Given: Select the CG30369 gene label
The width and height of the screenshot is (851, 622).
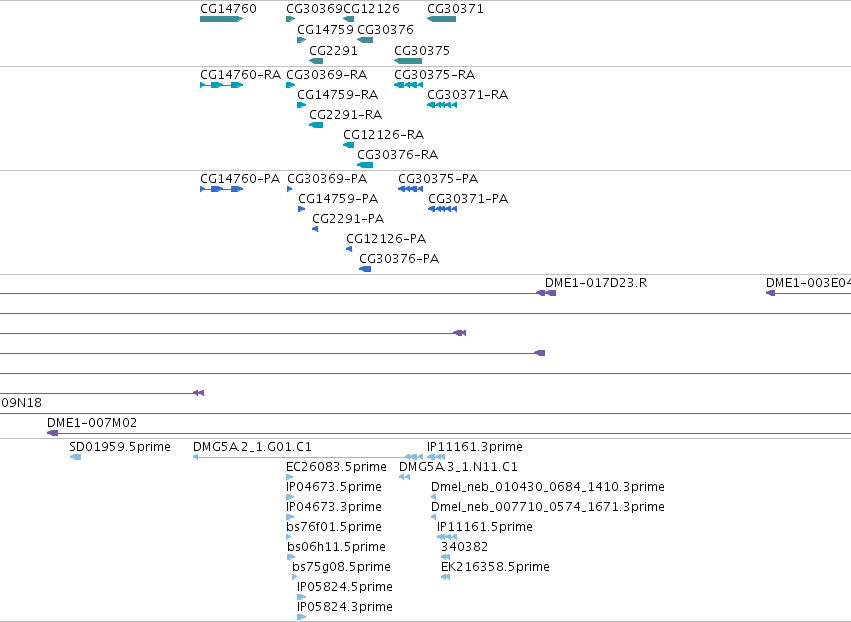Looking at the screenshot, I should pyautogui.click(x=314, y=9).
